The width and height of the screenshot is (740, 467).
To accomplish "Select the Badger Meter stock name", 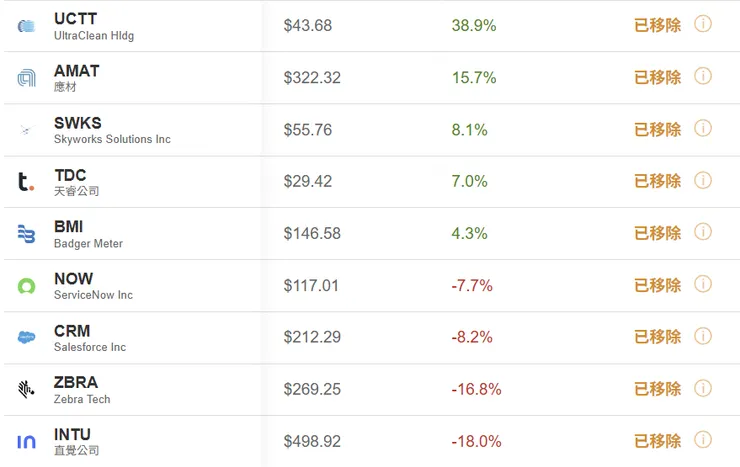I will click(88, 243).
